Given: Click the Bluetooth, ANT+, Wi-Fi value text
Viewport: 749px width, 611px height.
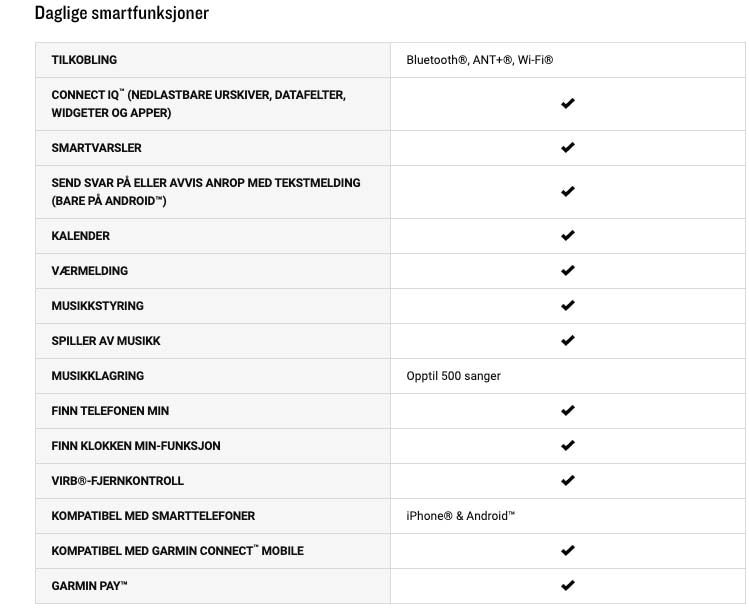Looking at the screenshot, I should point(480,60).
